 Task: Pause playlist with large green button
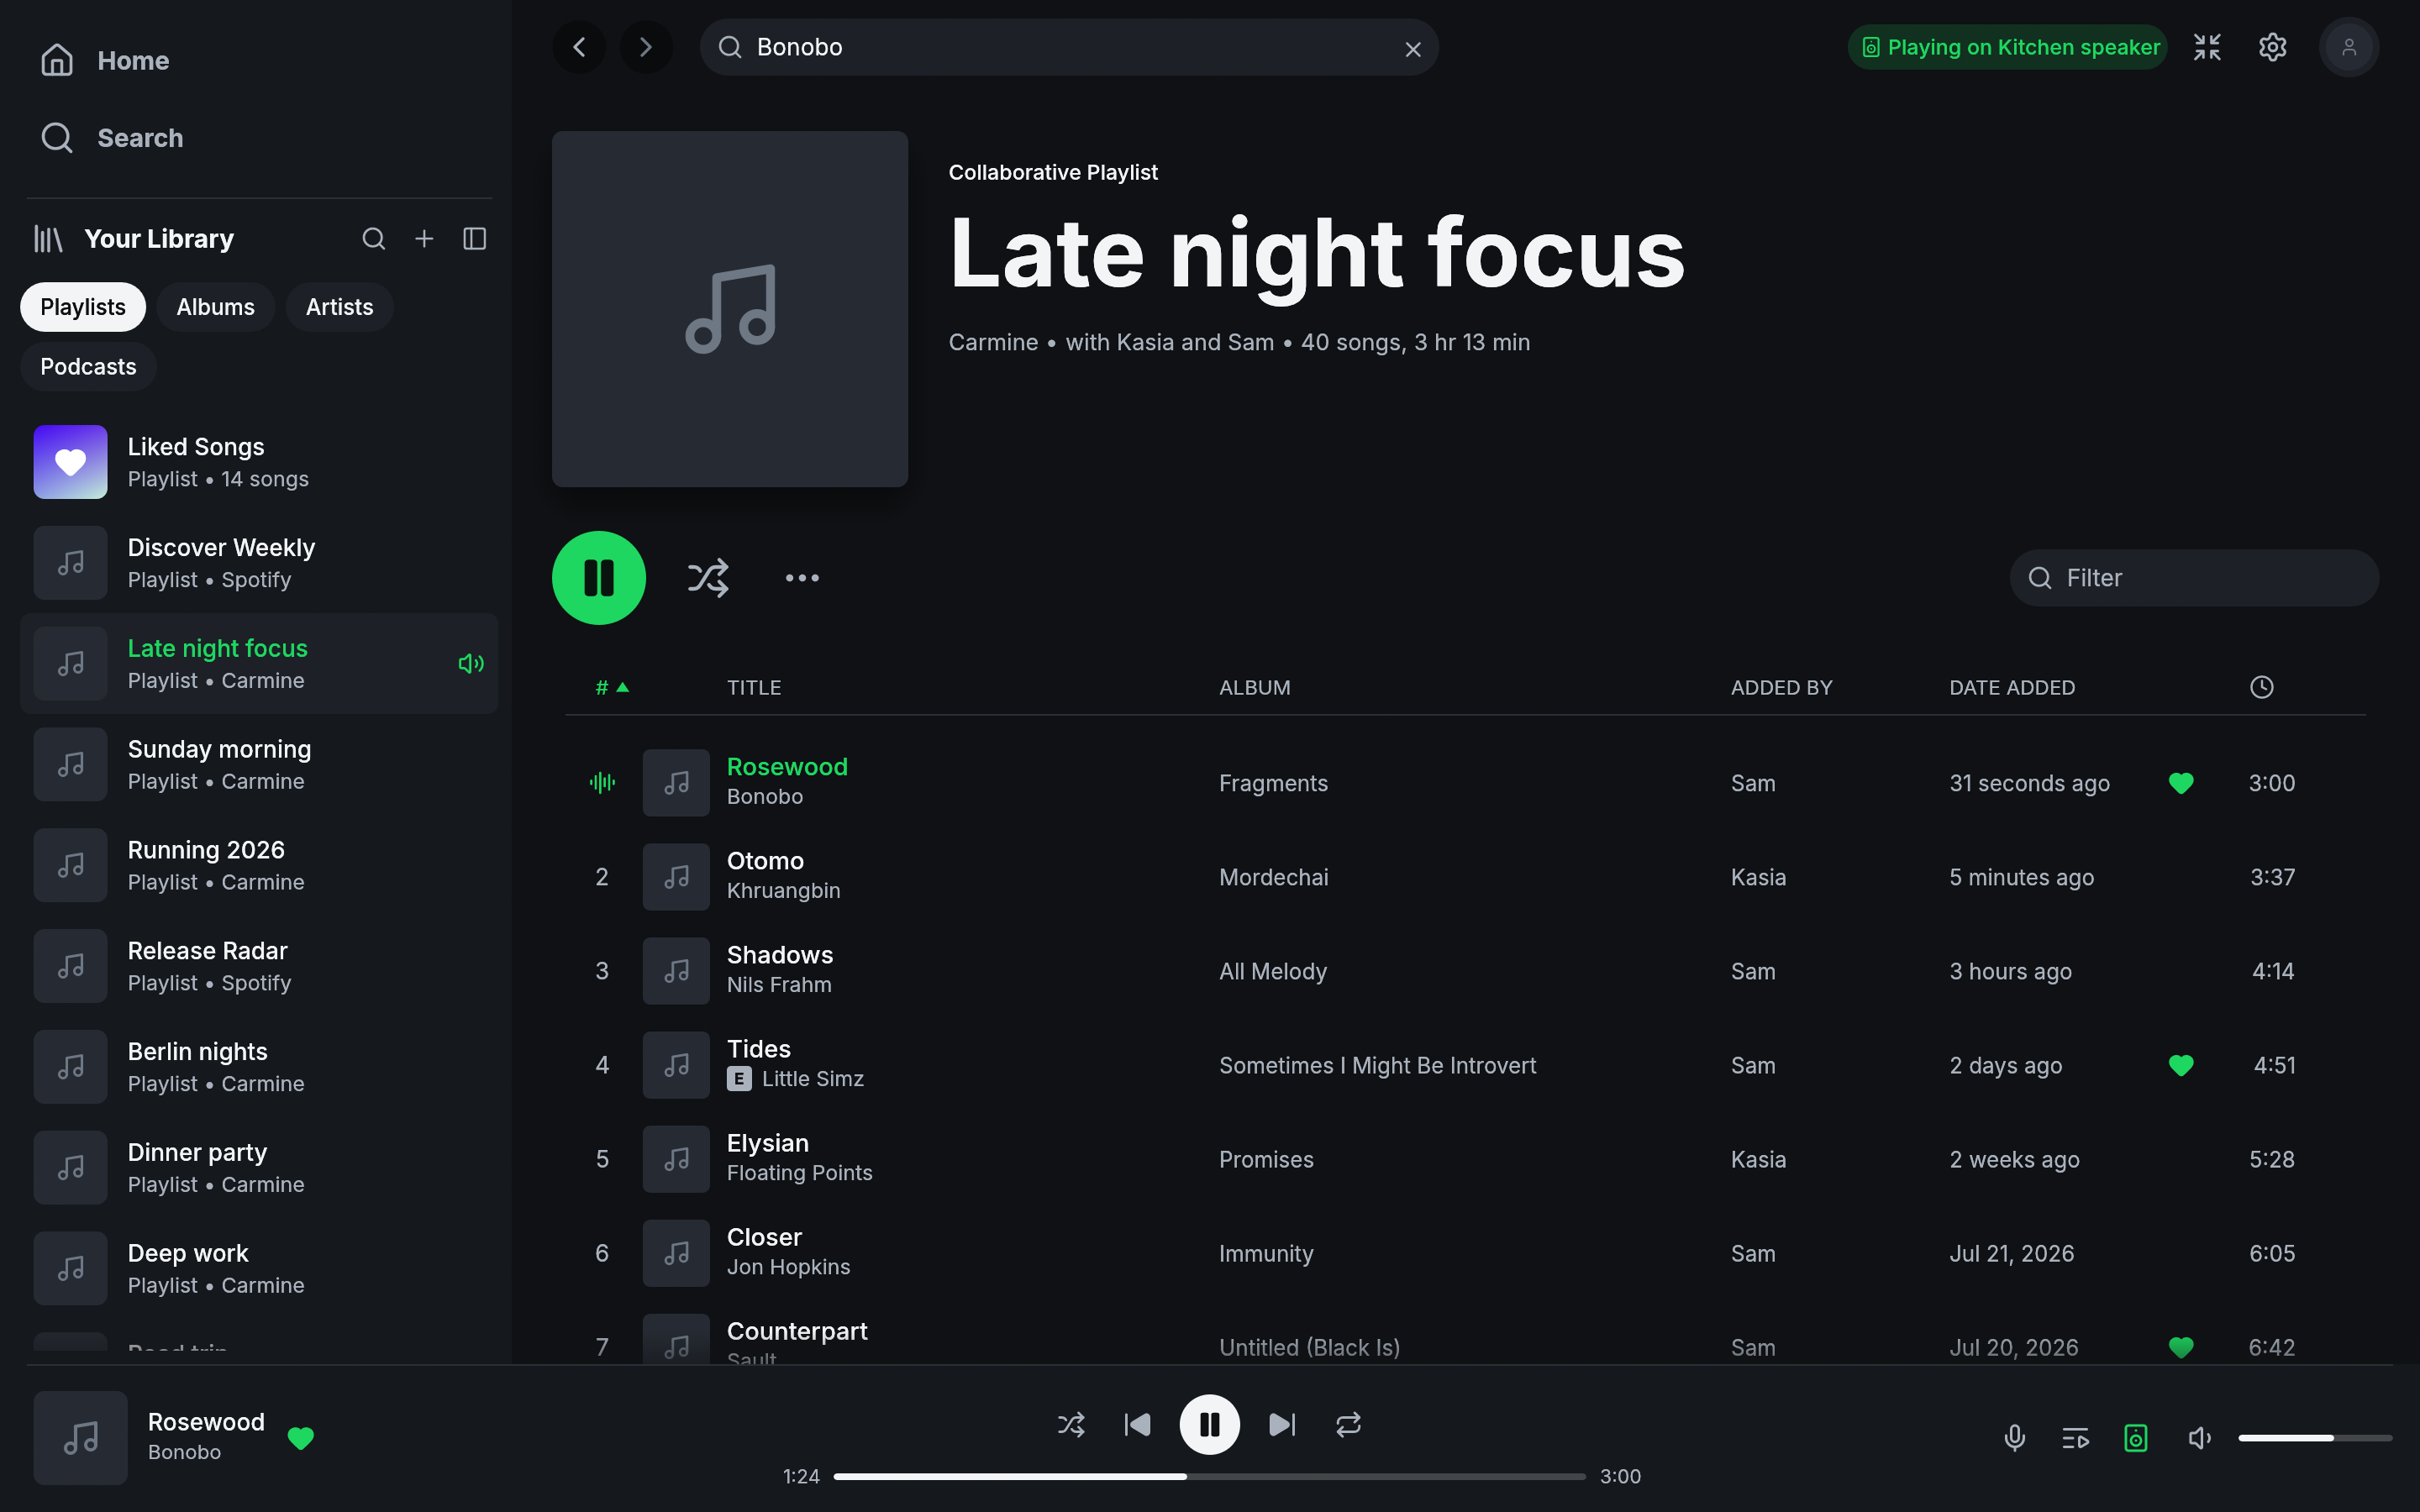coord(599,578)
